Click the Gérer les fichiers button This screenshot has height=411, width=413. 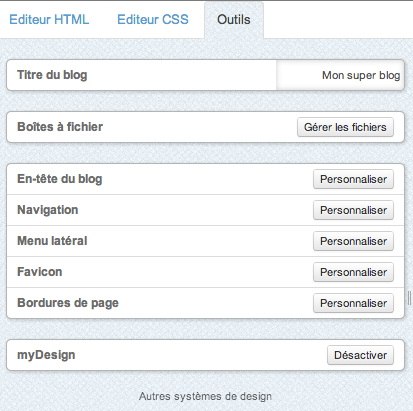(x=345, y=127)
